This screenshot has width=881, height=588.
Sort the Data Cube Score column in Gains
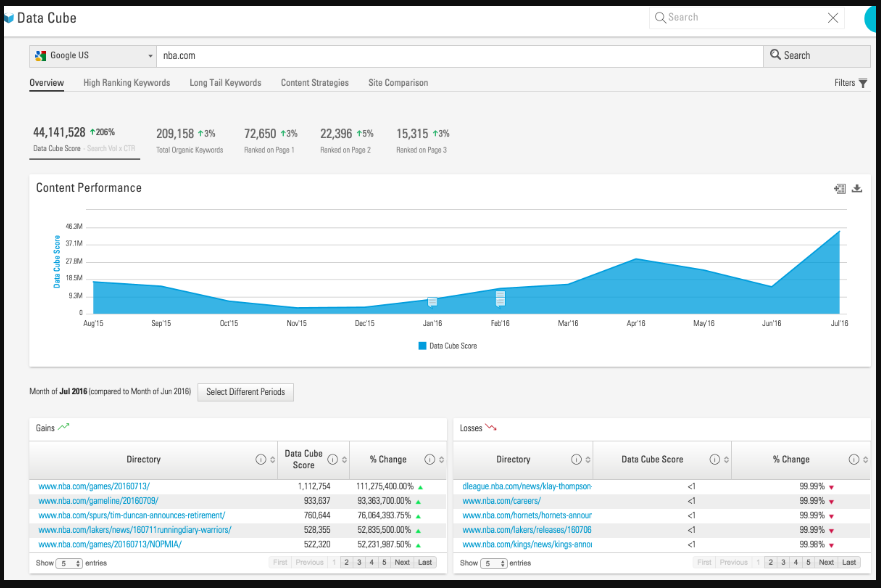pyautogui.click(x=345, y=459)
